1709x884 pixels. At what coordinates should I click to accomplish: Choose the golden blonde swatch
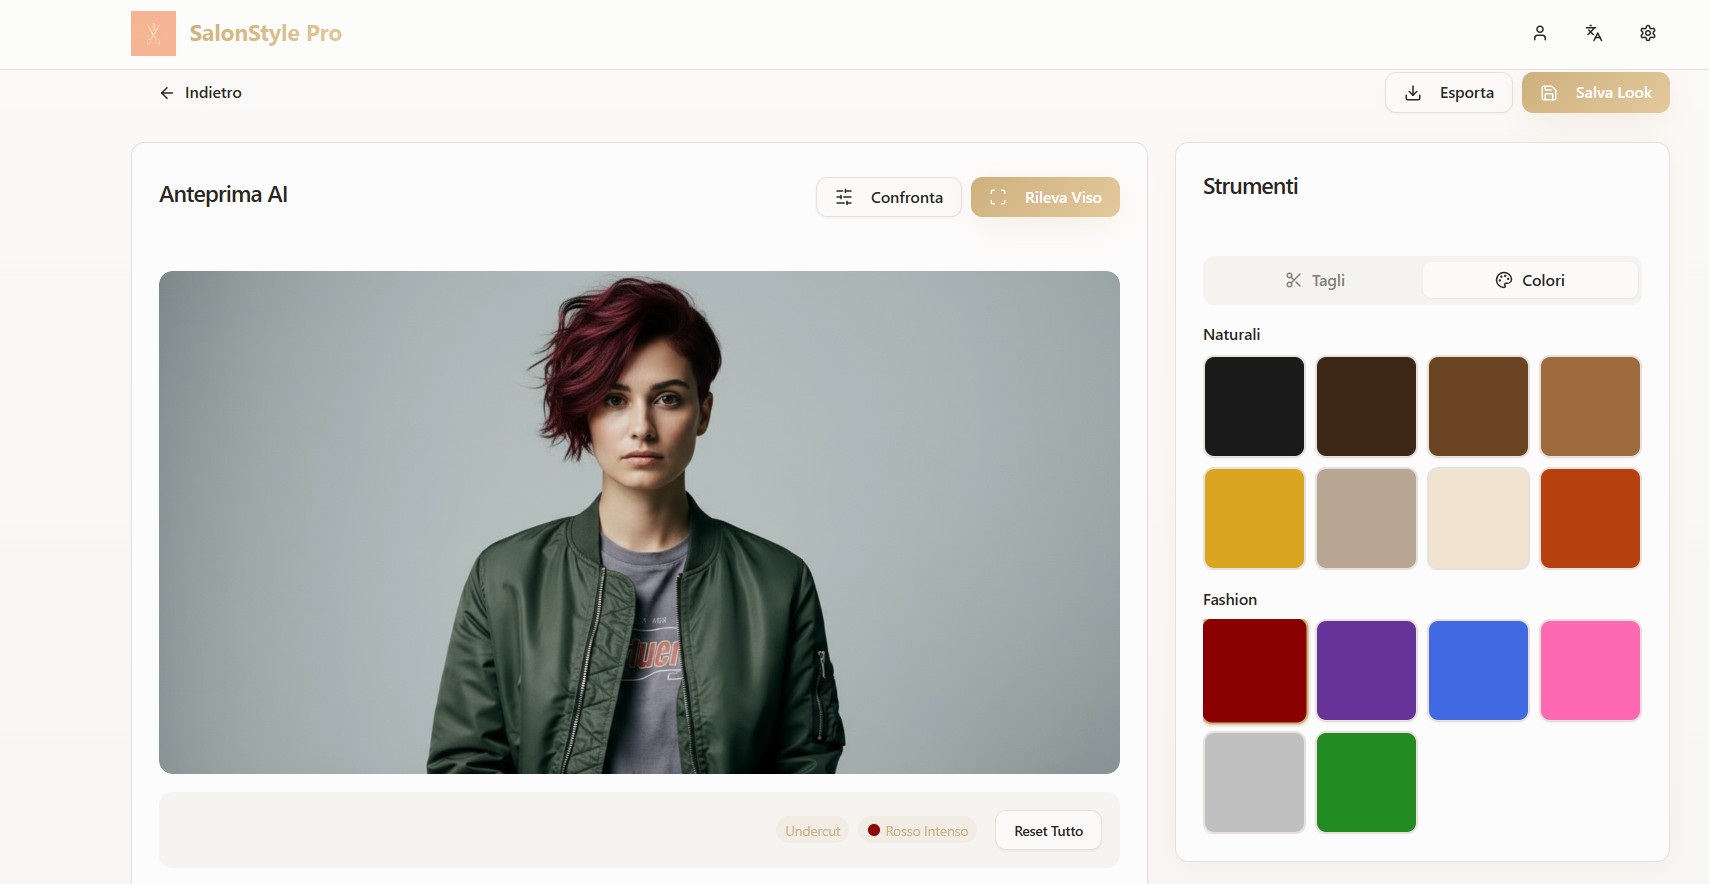click(x=1254, y=518)
